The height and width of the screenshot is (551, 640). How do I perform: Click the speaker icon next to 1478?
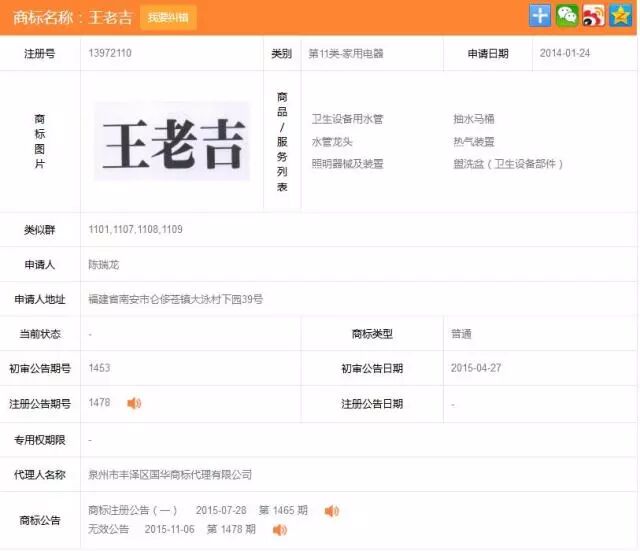(x=134, y=403)
